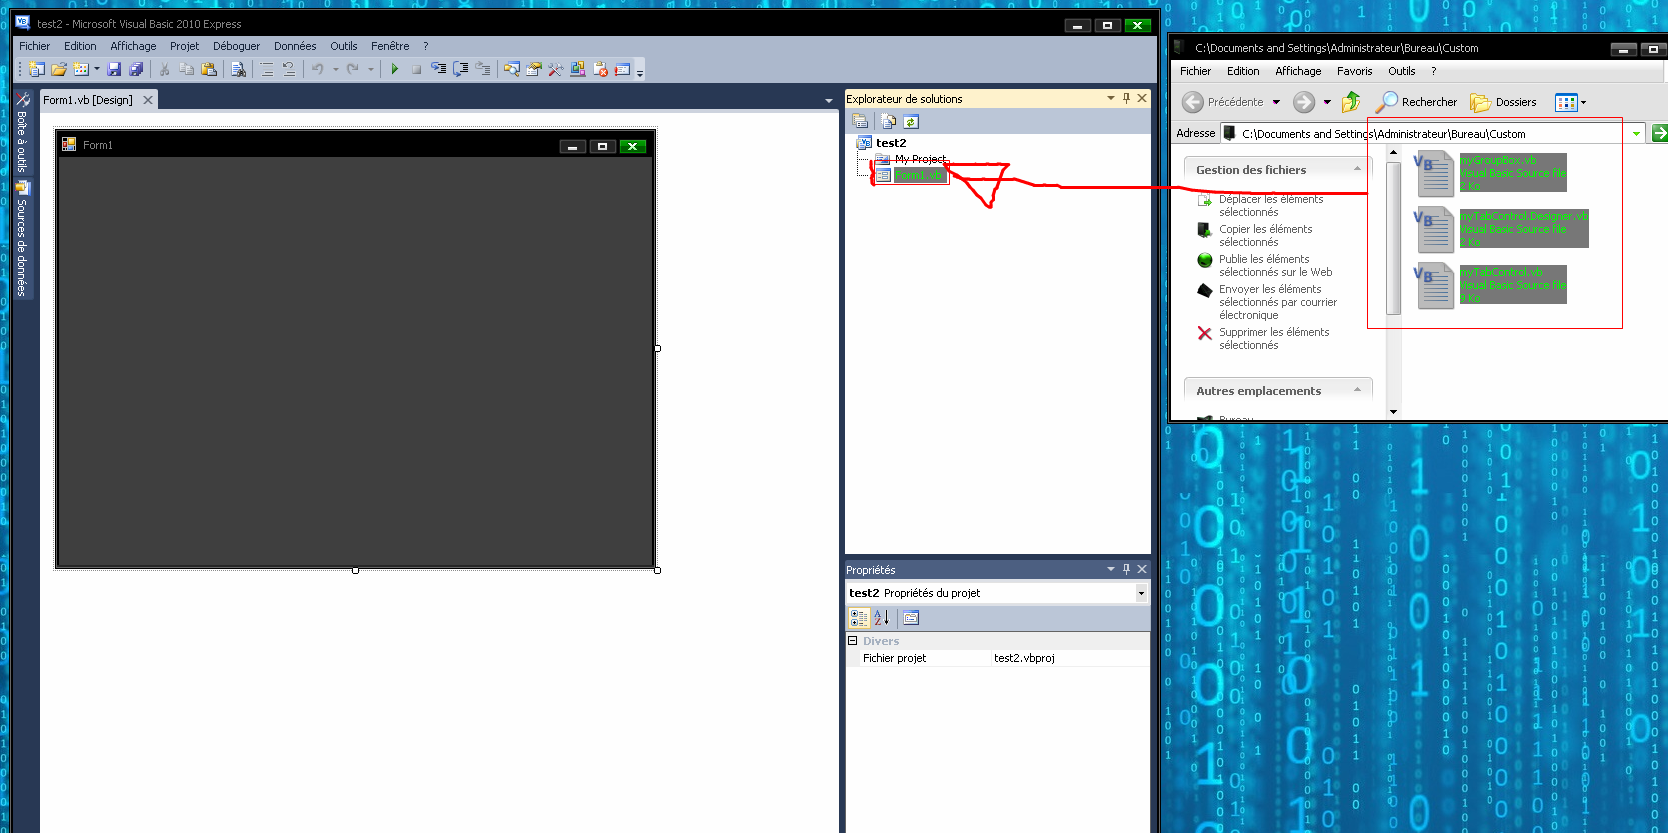This screenshot has height=833, width=1668.
Task: Start debugging with green play icon
Action: click(395, 69)
